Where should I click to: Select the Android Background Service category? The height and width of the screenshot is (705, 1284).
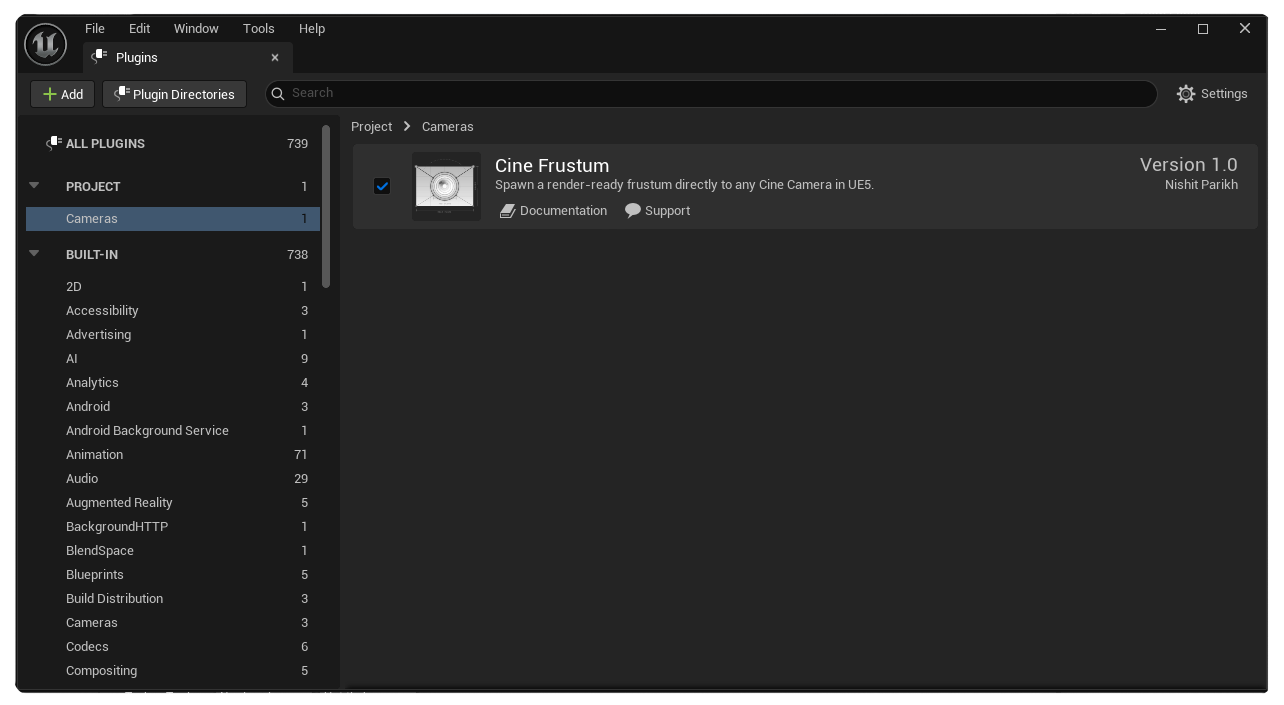pyautogui.click(x=173, y=431)
